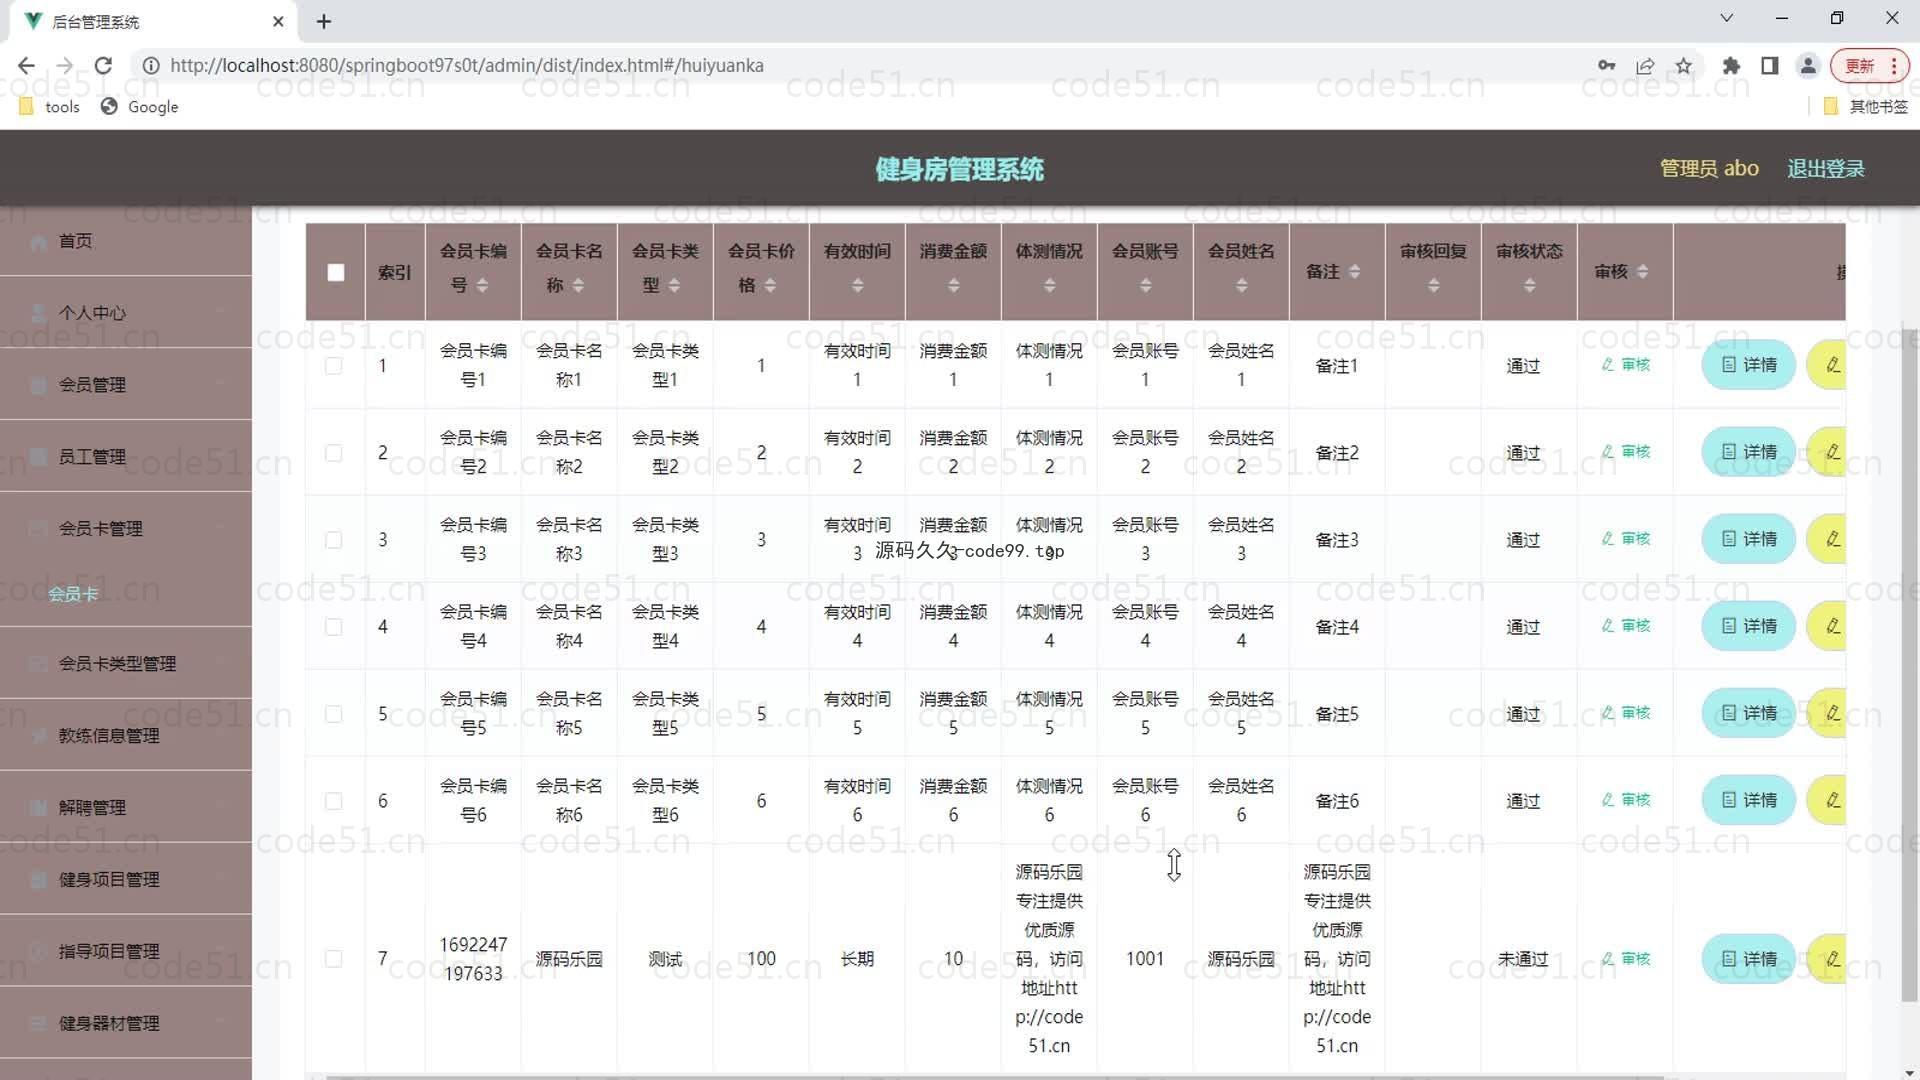Reload the current page
The image size is (1920, 1080).
point(103,65)
